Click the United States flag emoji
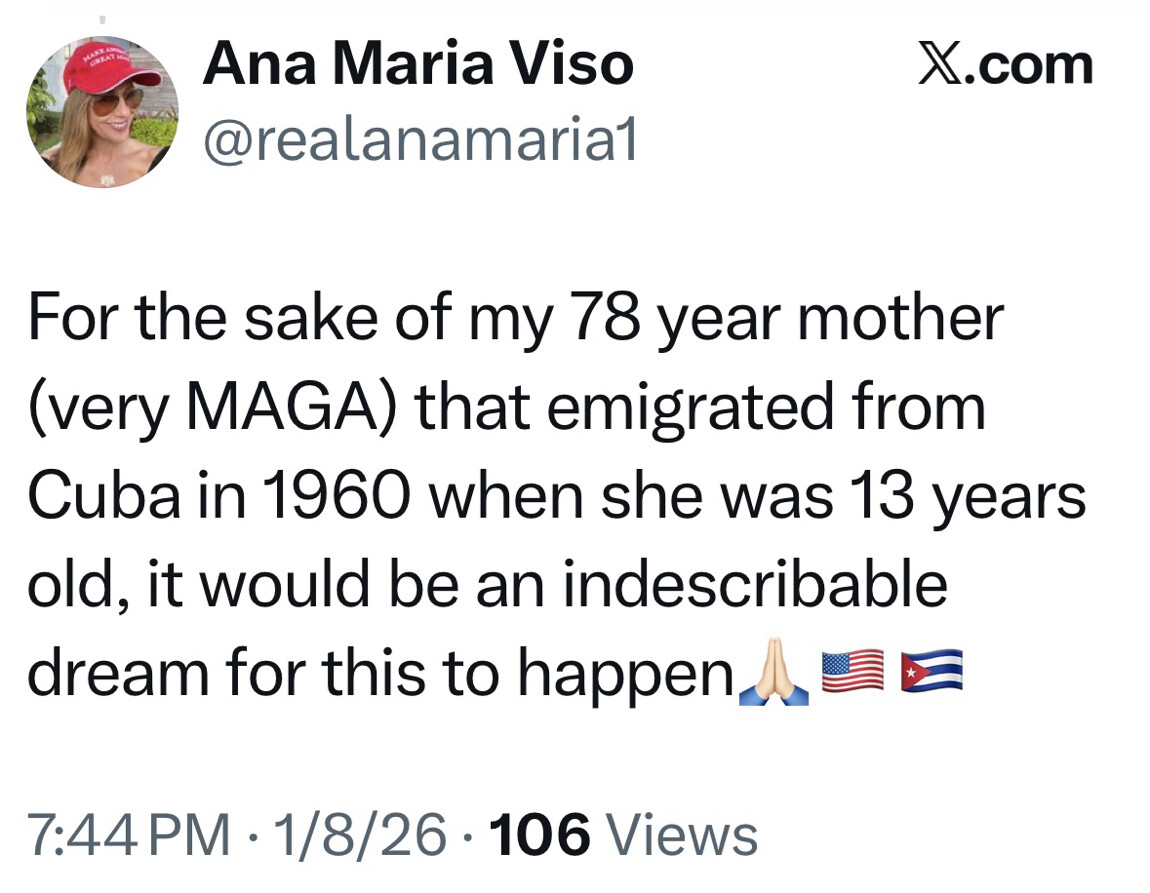 851,672
